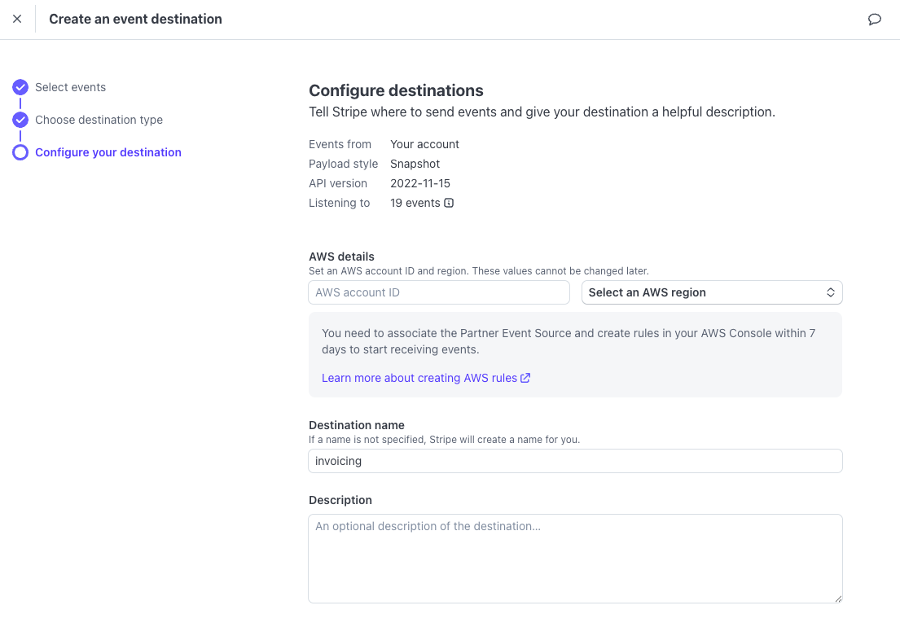
Task: Focus the AWS account ID field
Action: tap(439, 293)
